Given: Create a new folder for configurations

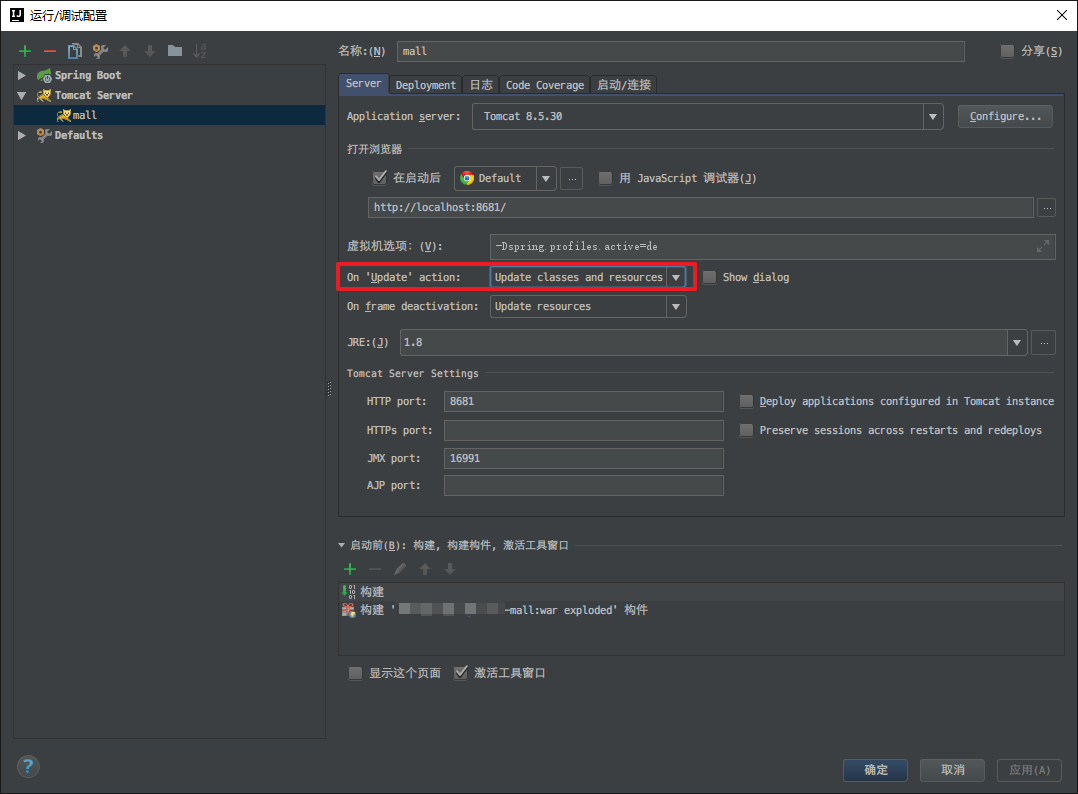Looking at the screenshot, I should (175, 51).
